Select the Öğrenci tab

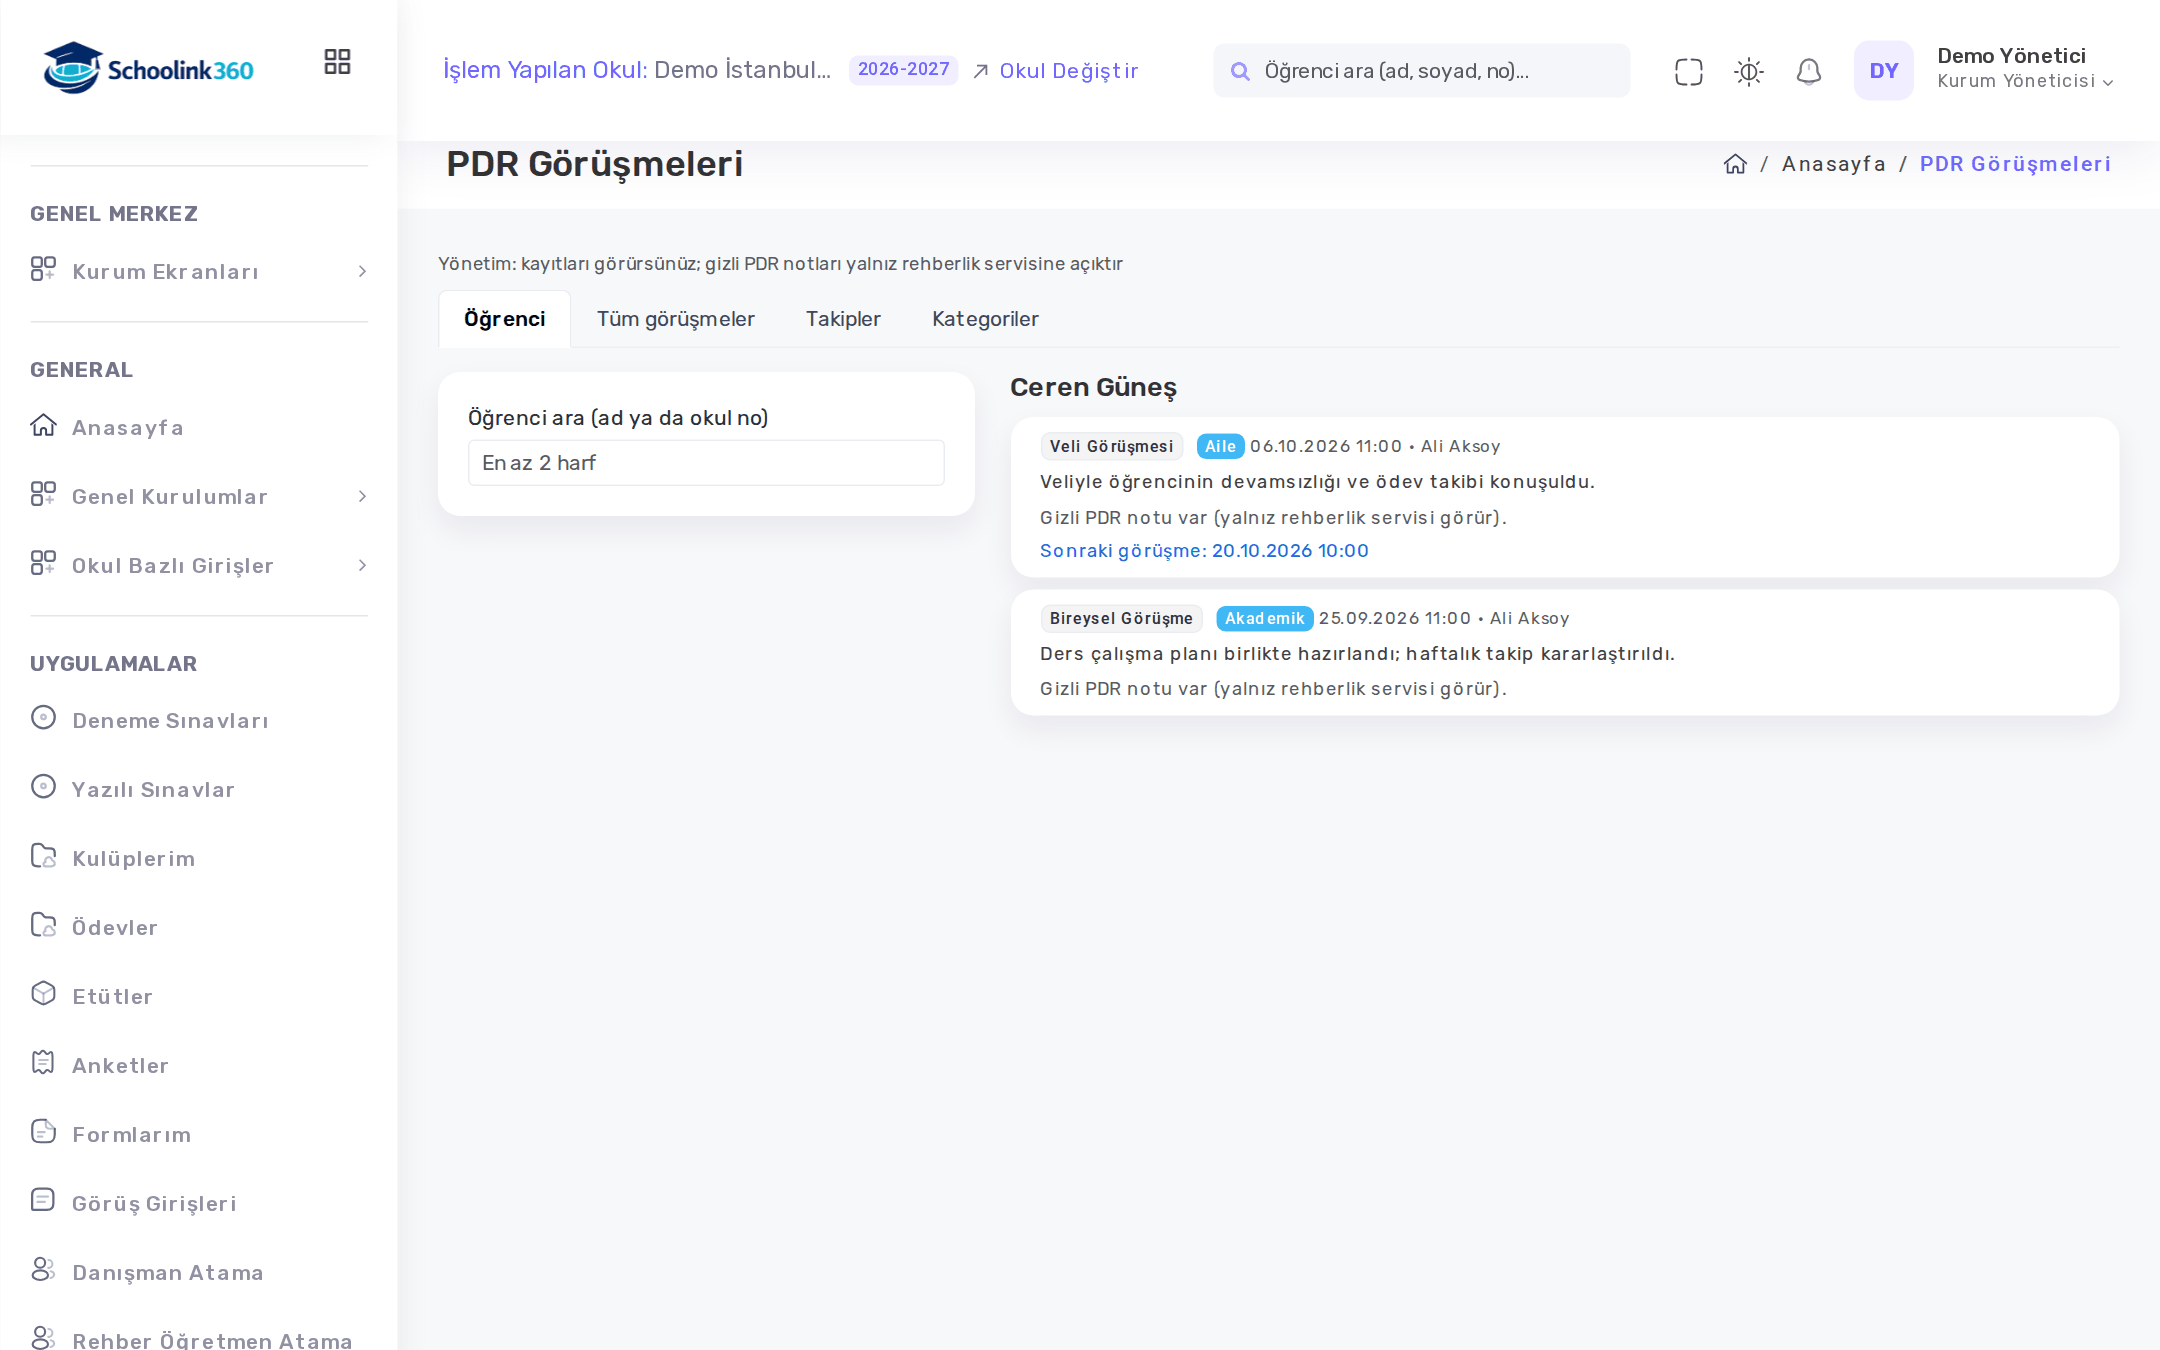click(505, 319)
